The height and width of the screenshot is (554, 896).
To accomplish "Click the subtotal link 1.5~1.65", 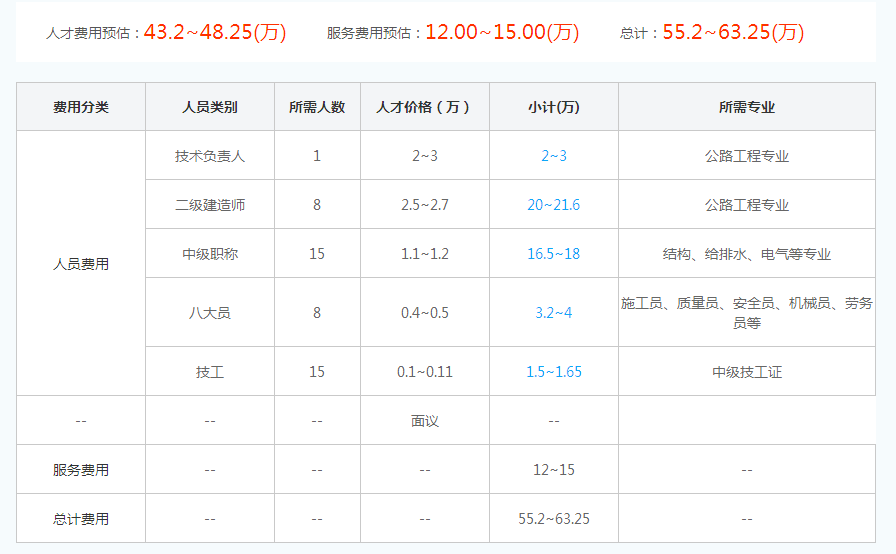I will coord(554,372).
